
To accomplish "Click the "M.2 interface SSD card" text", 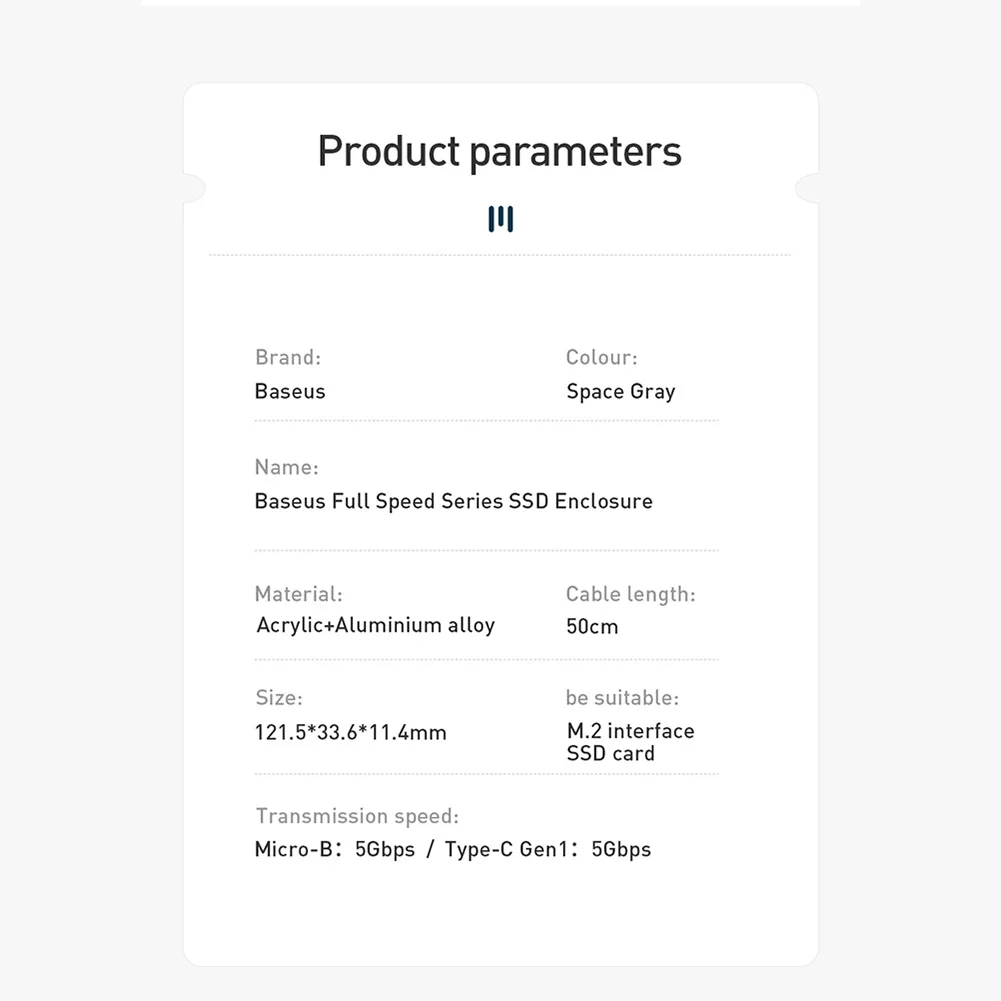I will [630, 742].
